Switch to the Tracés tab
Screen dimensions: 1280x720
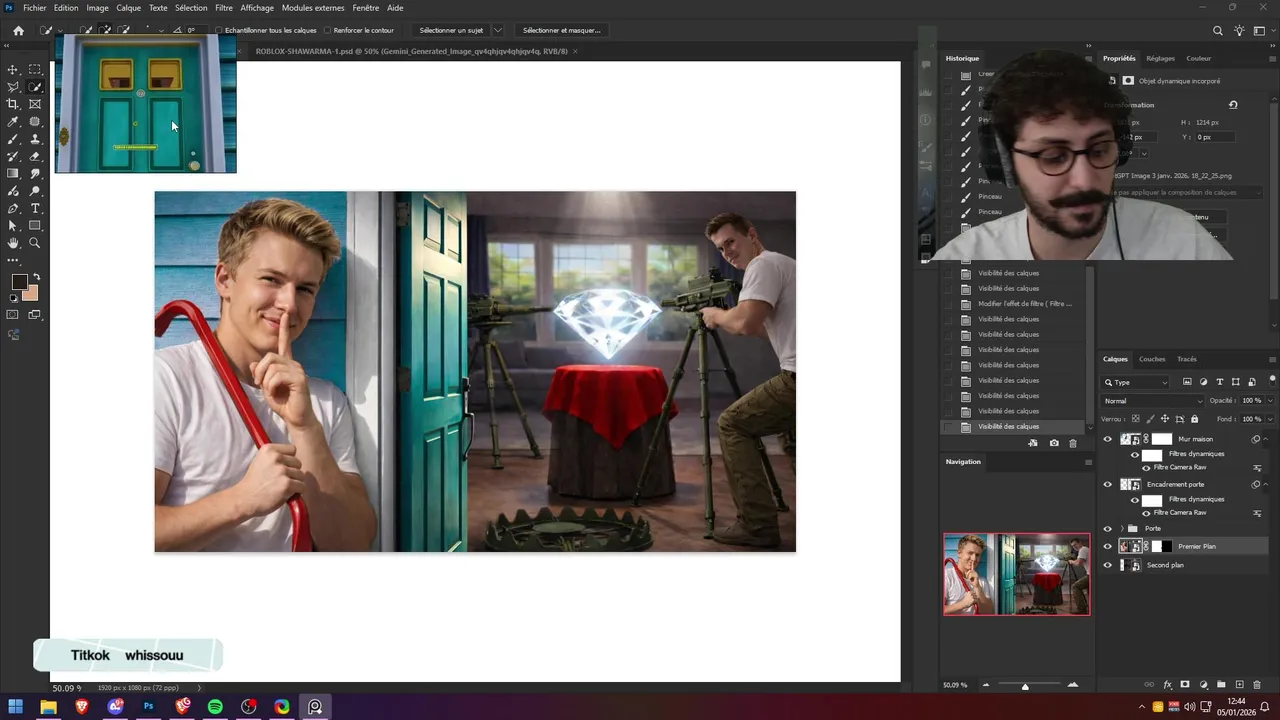pos(1187,359)
